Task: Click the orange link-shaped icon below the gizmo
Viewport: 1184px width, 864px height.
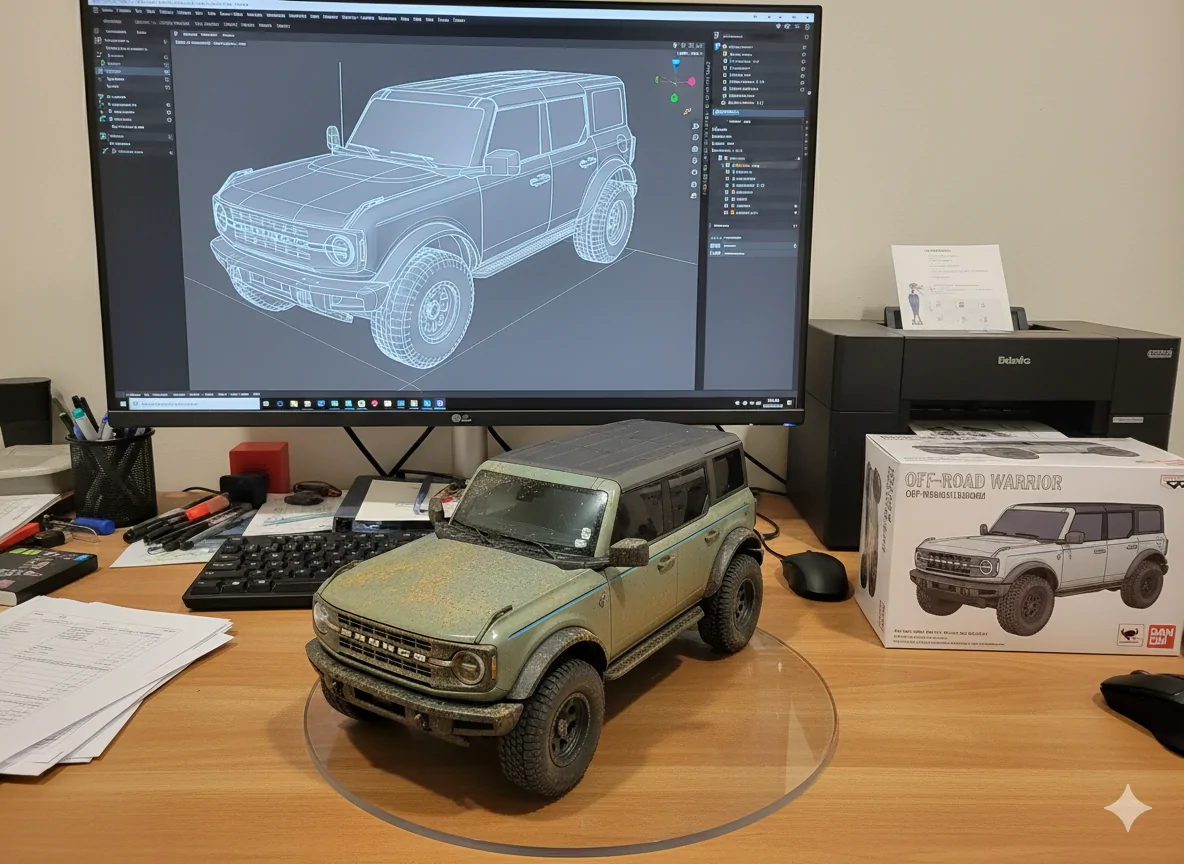Action: pyautogui.click(x=687, y=111)
